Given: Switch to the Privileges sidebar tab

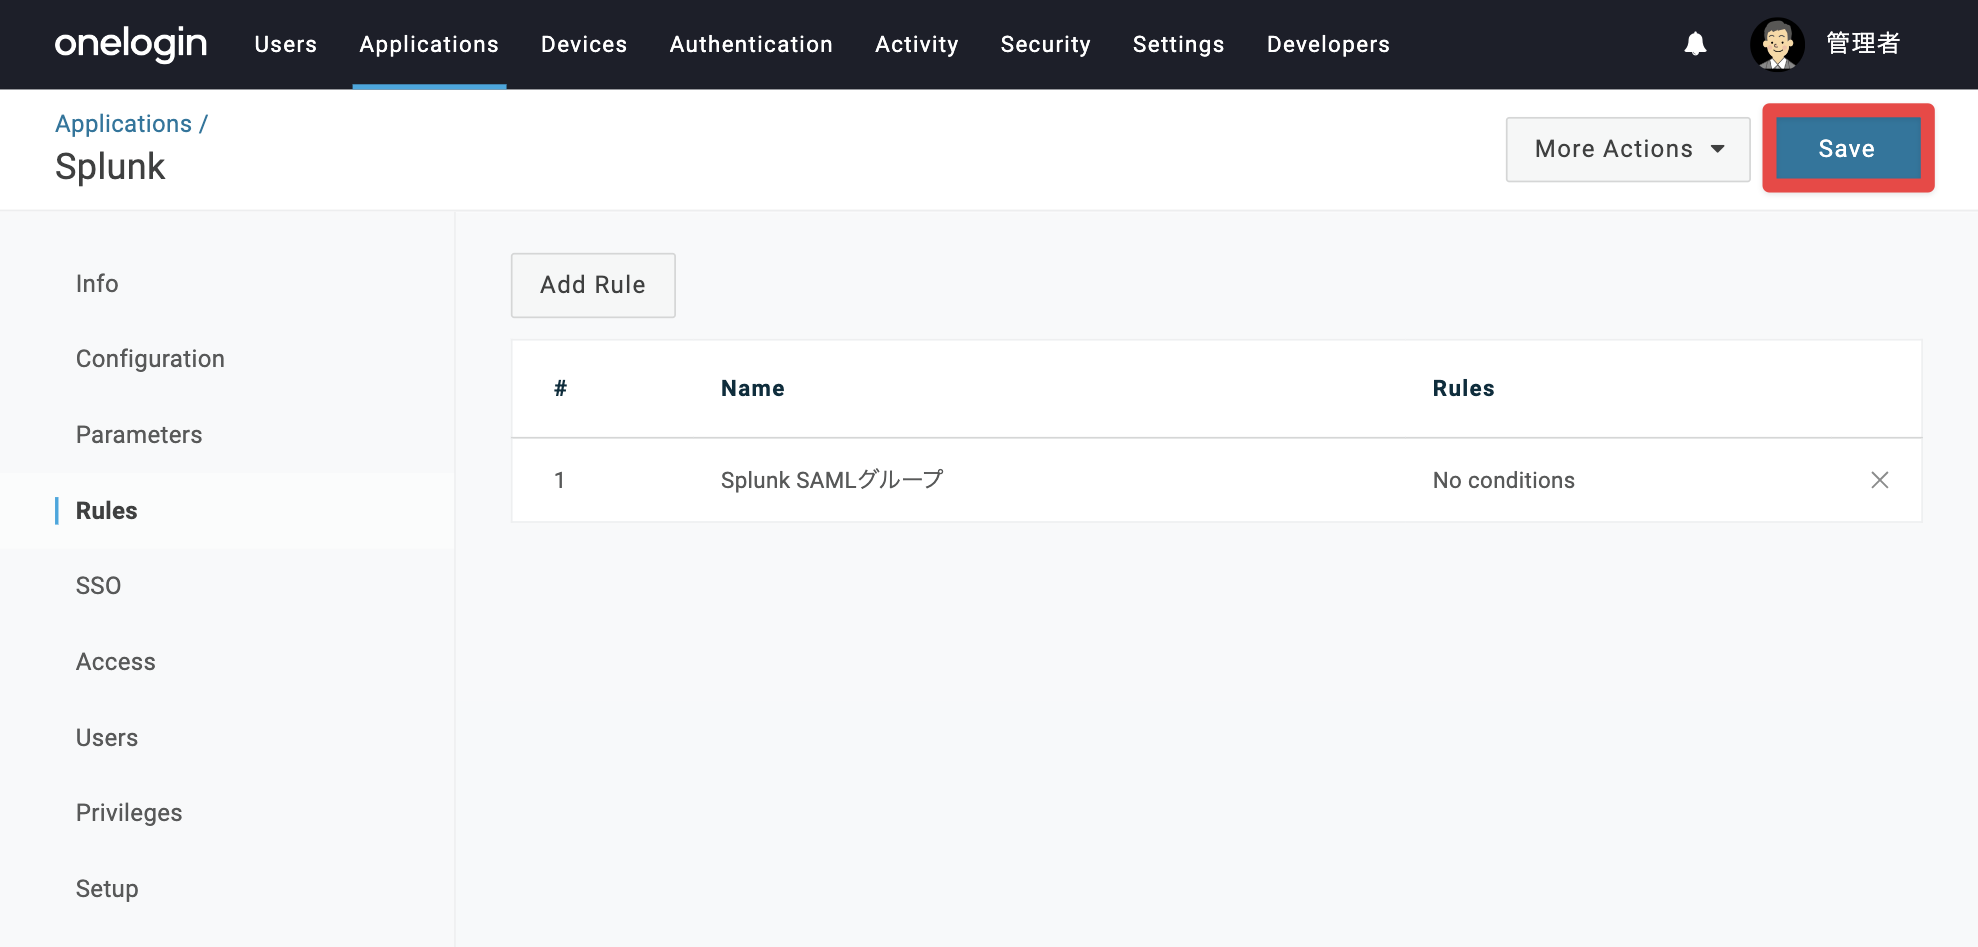Looking at the screenshot, I should (129, 813).
